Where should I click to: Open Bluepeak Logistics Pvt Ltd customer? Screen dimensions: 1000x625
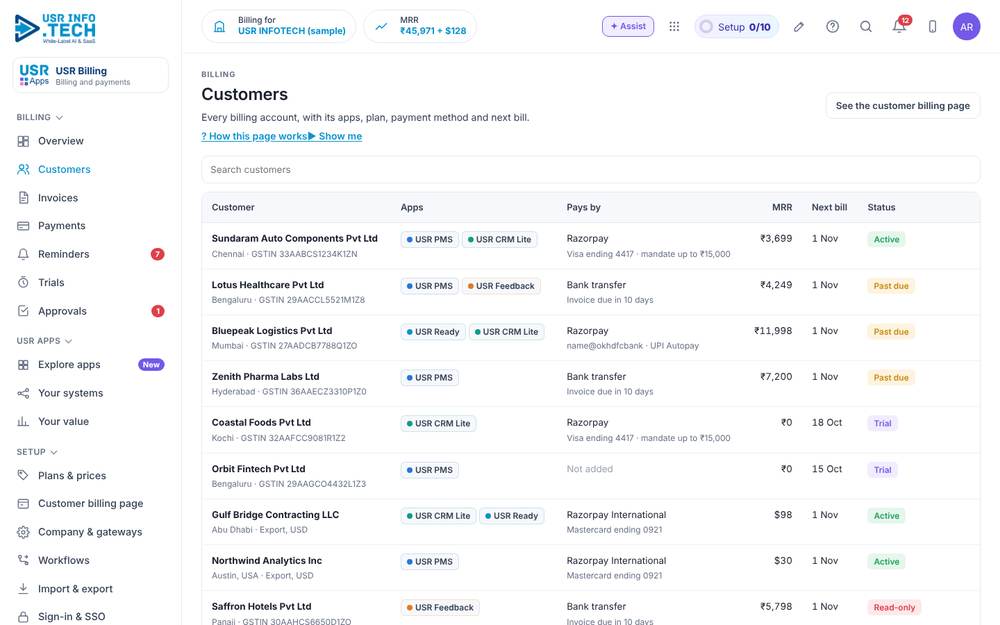(272, 330)
